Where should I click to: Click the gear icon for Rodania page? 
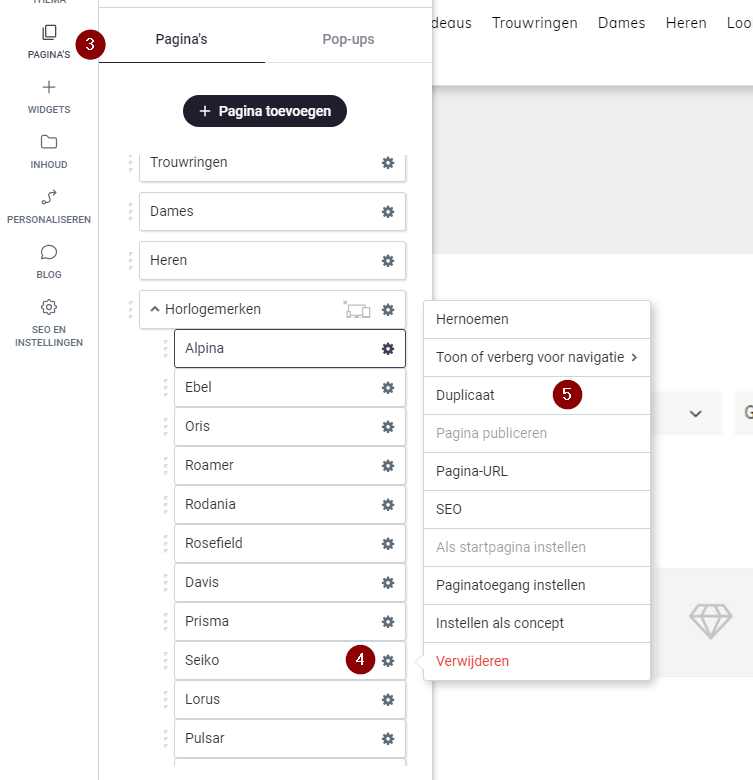tap(388, 505)
